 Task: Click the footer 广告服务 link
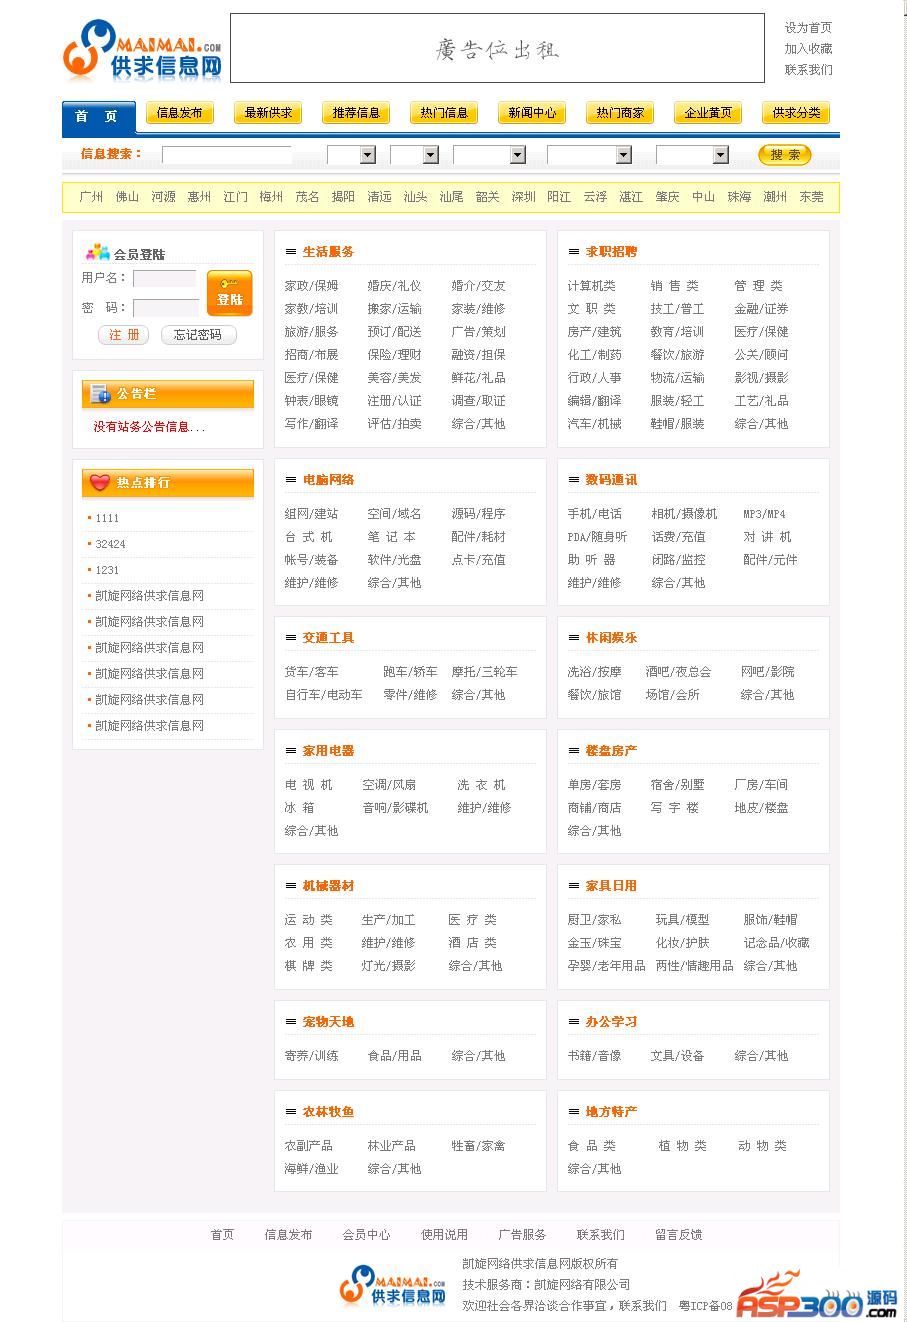[522, 1235]
